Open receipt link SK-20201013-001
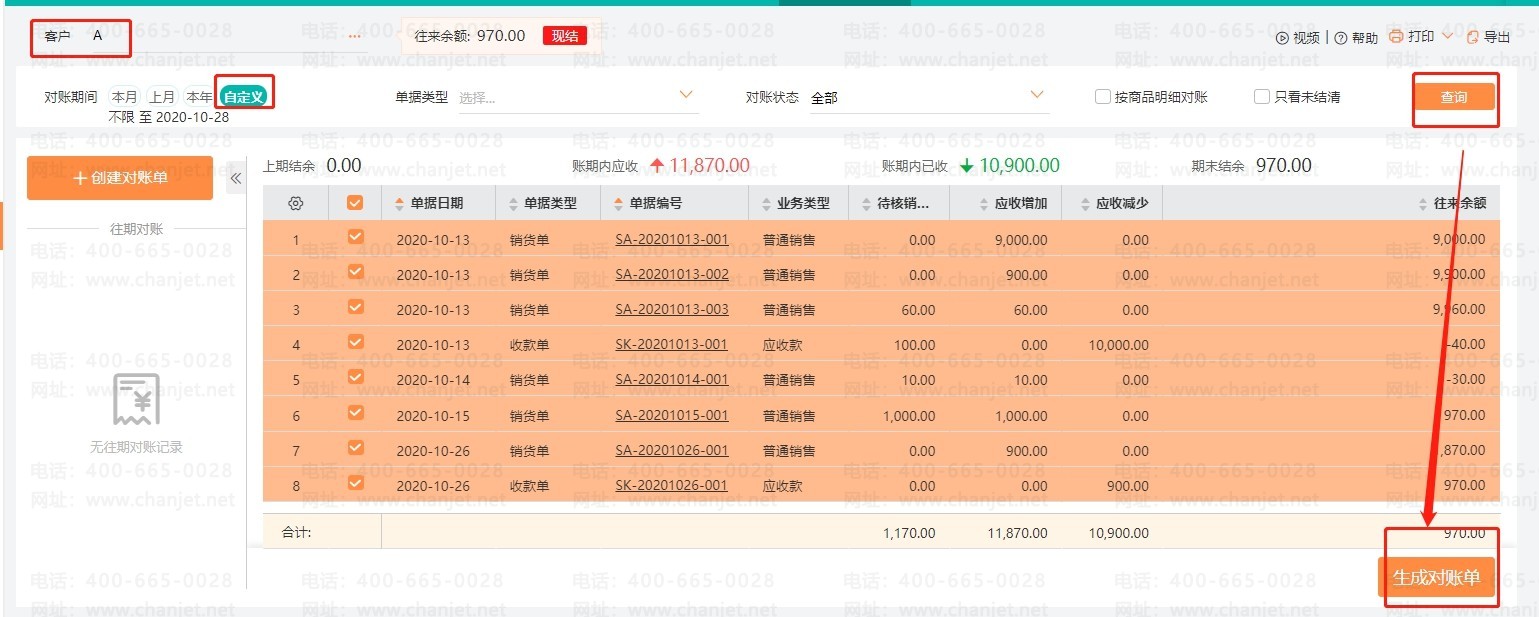1539x617 pixels. click(x=671, y=345)
